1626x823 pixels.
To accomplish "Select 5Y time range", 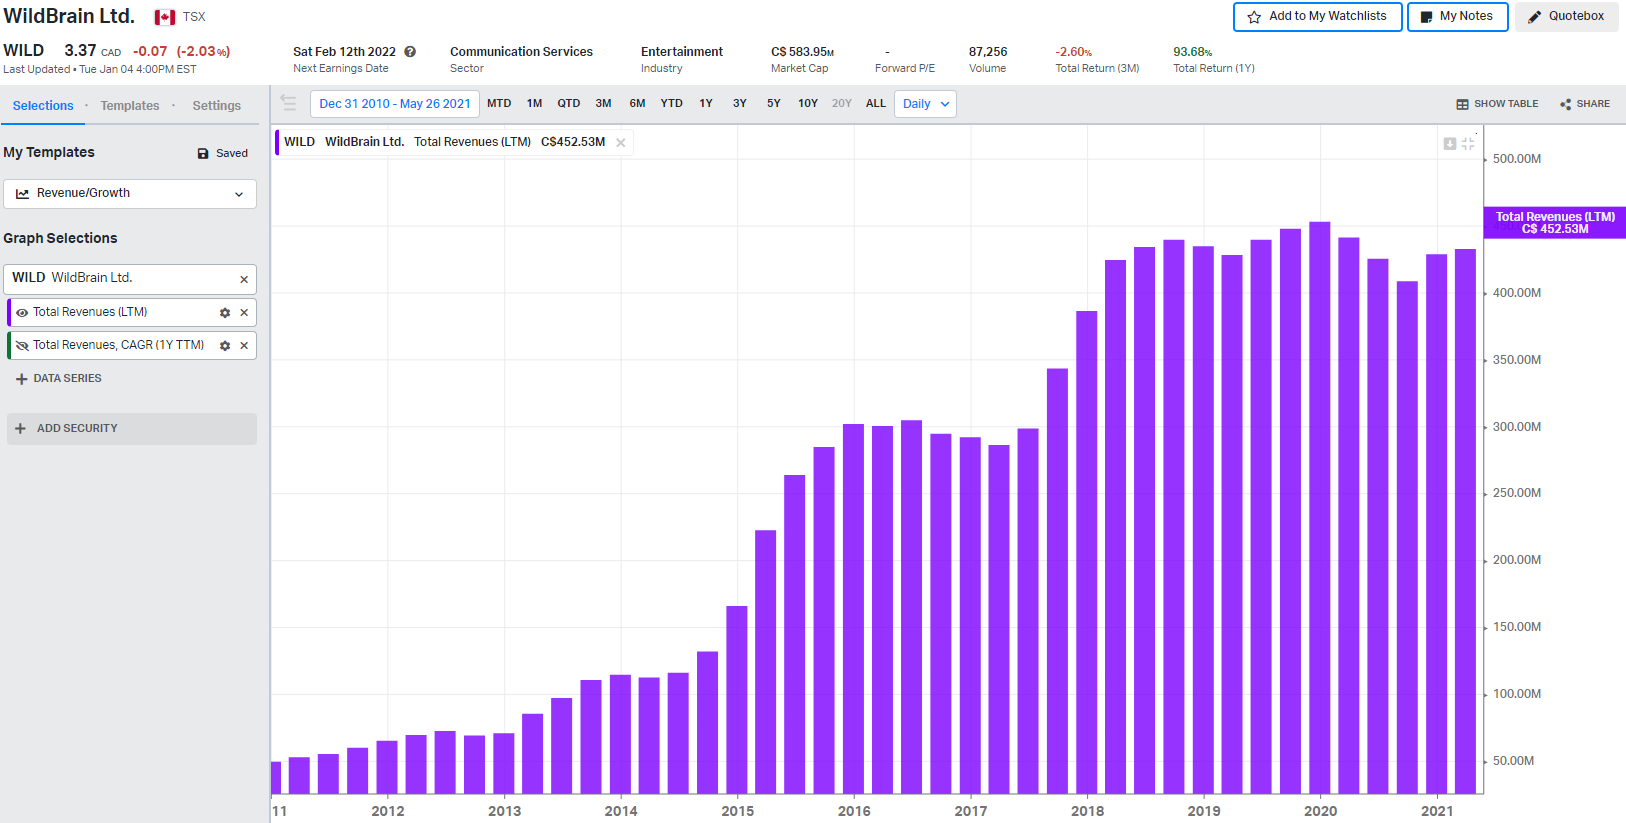I will click(x=774, y=104).
